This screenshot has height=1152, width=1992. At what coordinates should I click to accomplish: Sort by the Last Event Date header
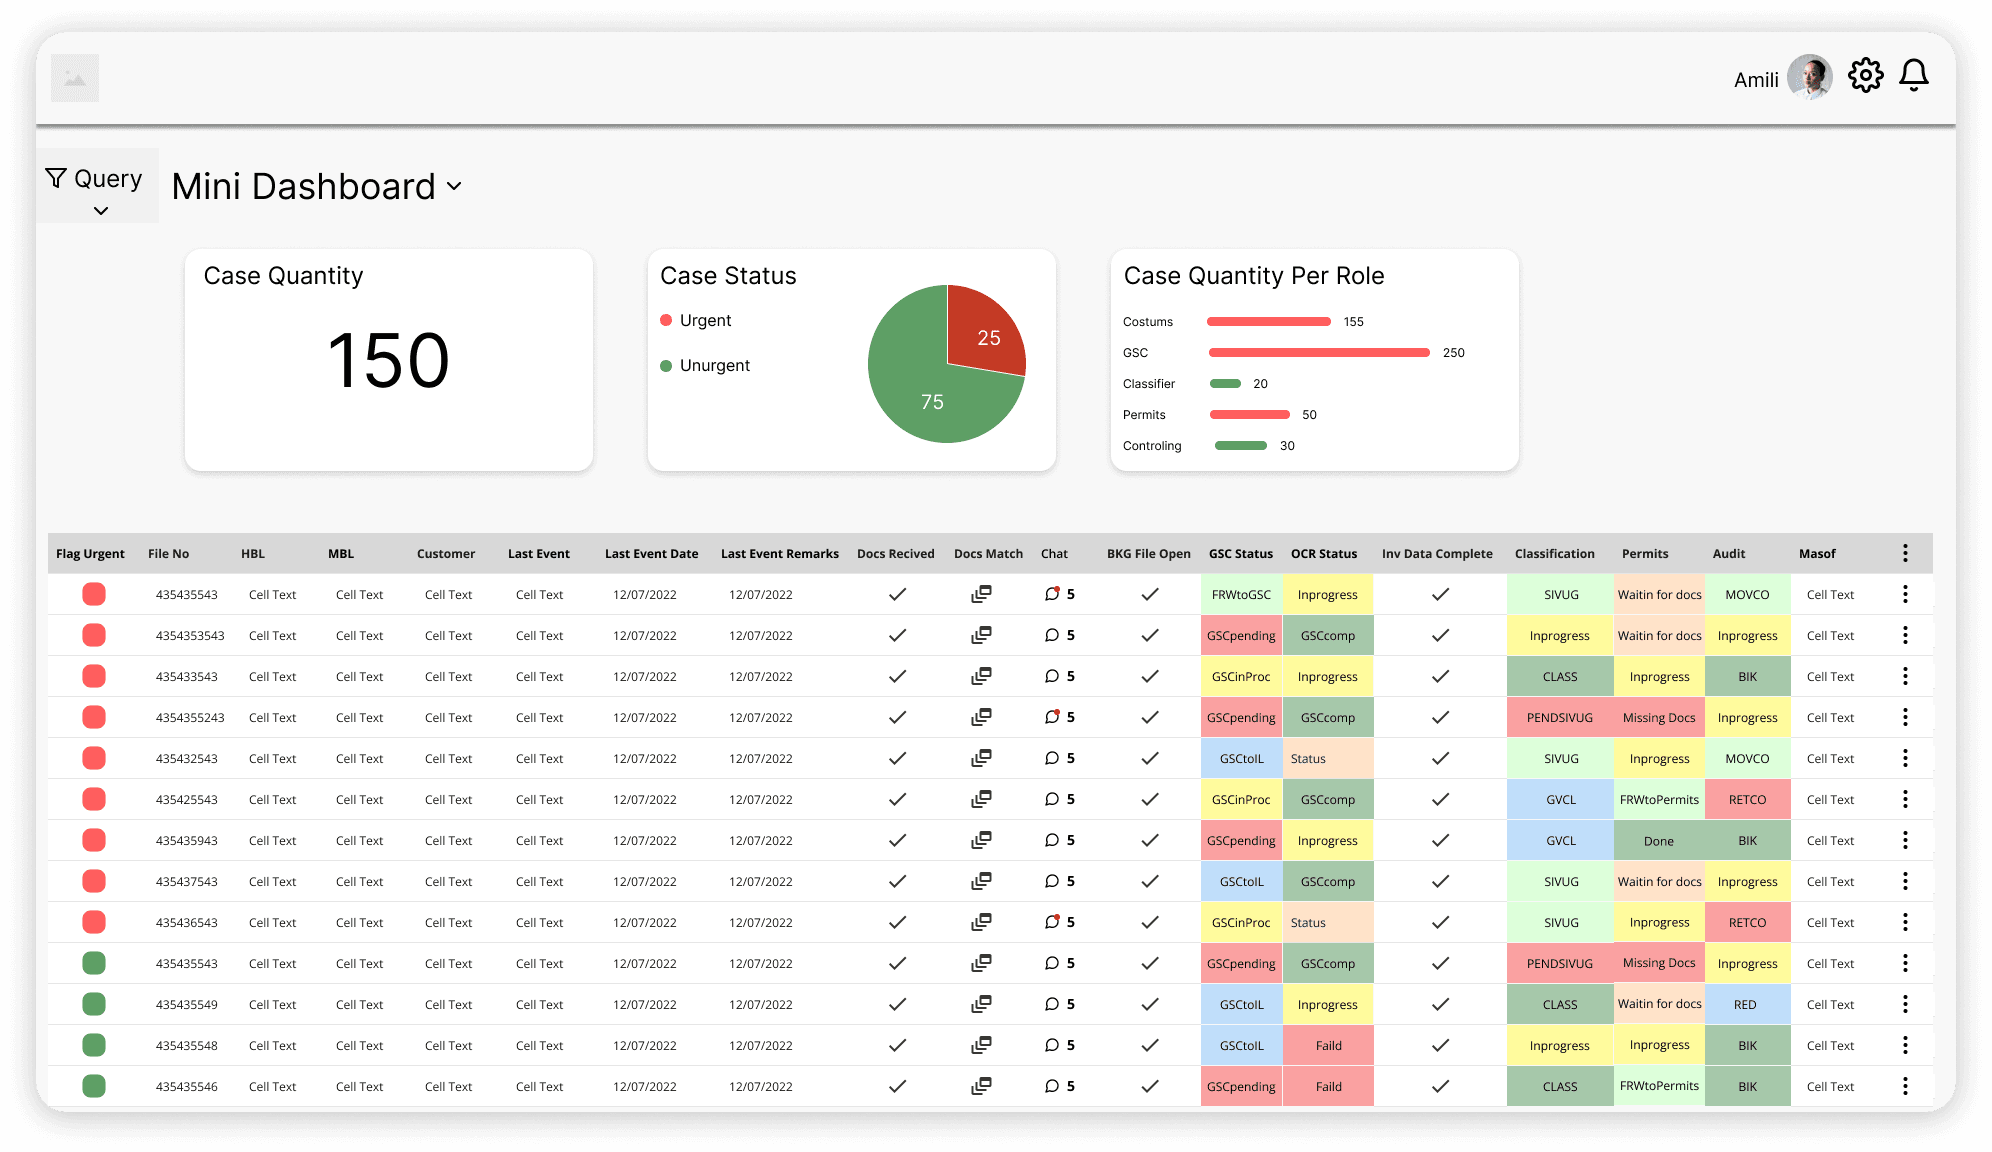(x=651, y=553)
